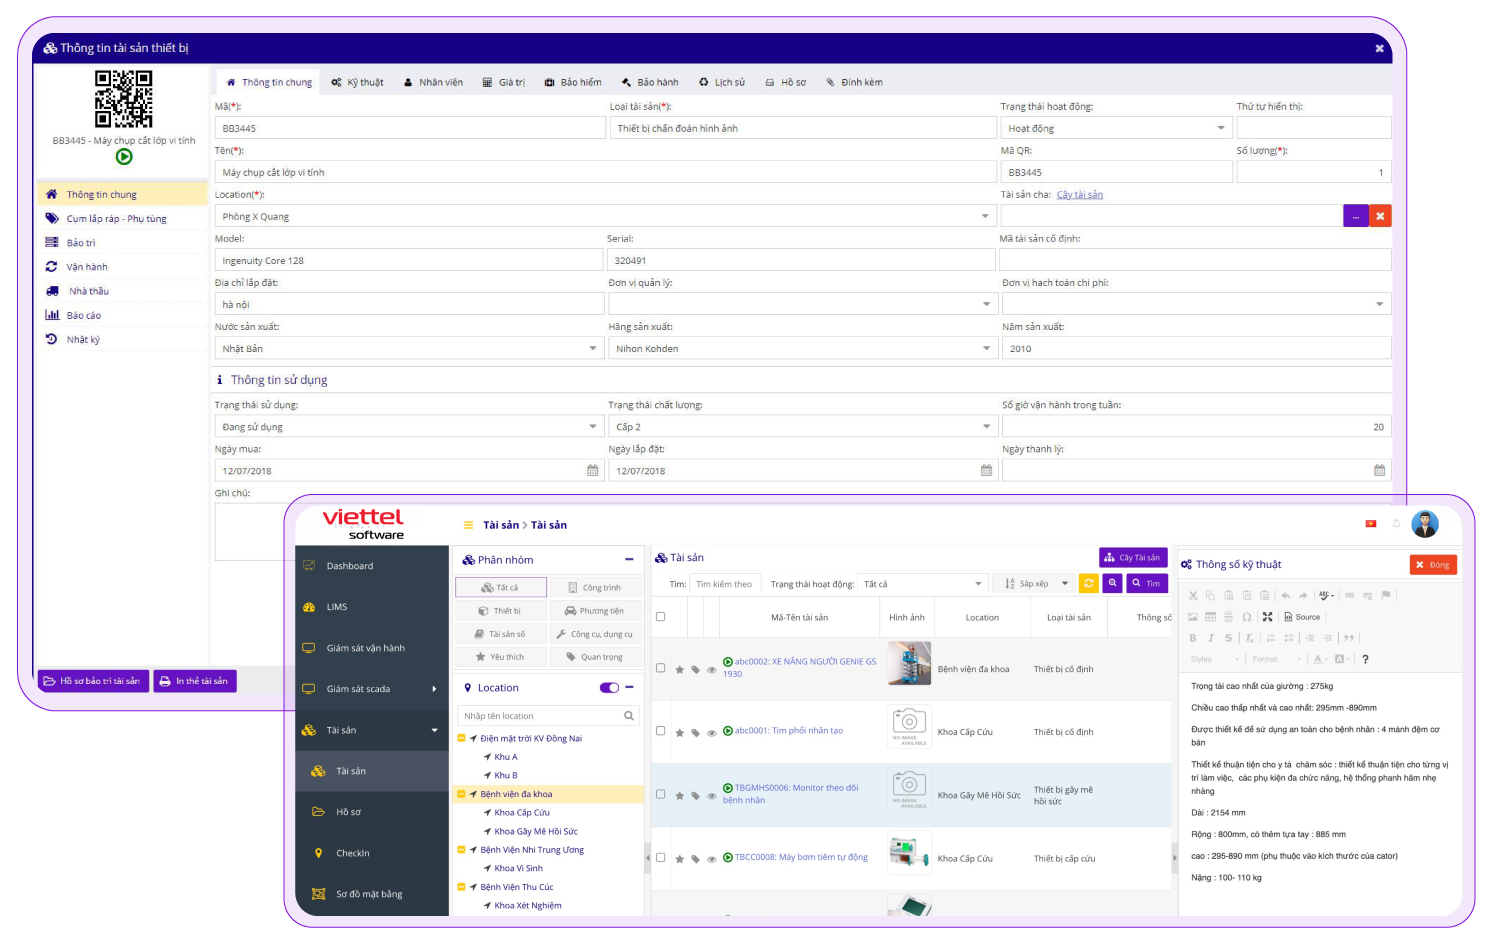Open the Kỹ thuật tab
The height and width of the screenshot is (945, 1500).
(x=358, y=83)
